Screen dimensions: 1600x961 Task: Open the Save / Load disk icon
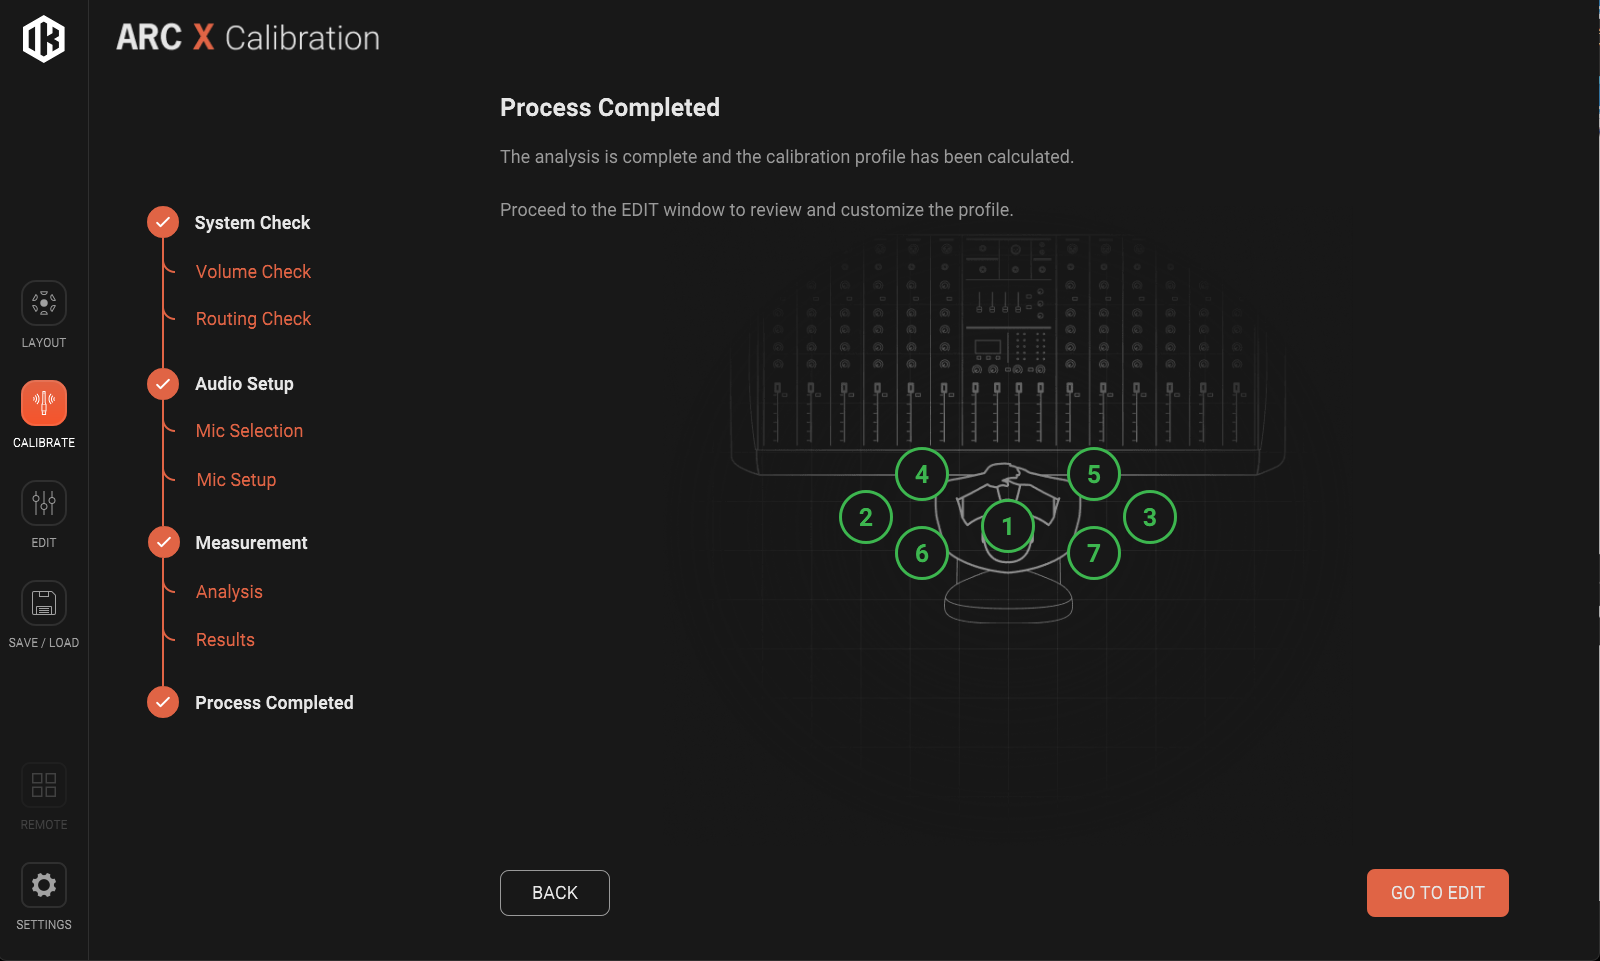point(44,603)
